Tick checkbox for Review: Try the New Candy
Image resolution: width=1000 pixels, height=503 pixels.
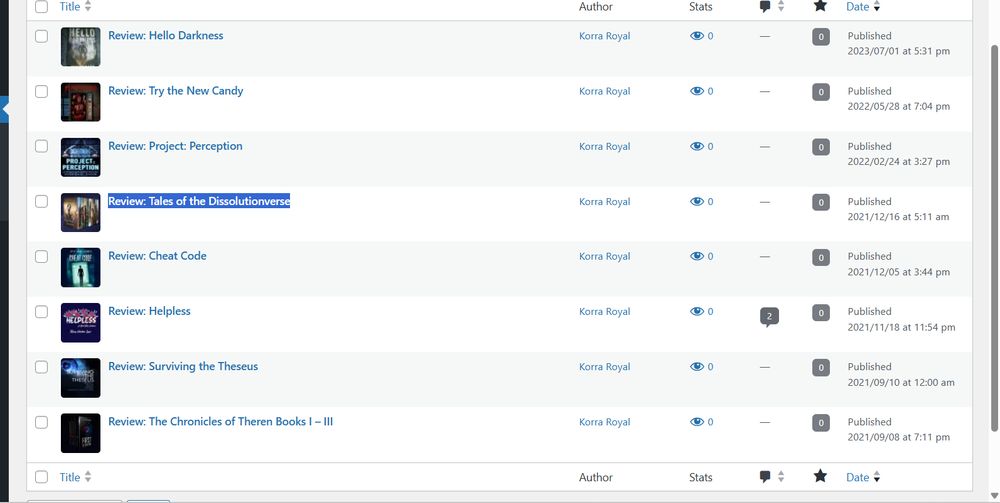point(41,91)
